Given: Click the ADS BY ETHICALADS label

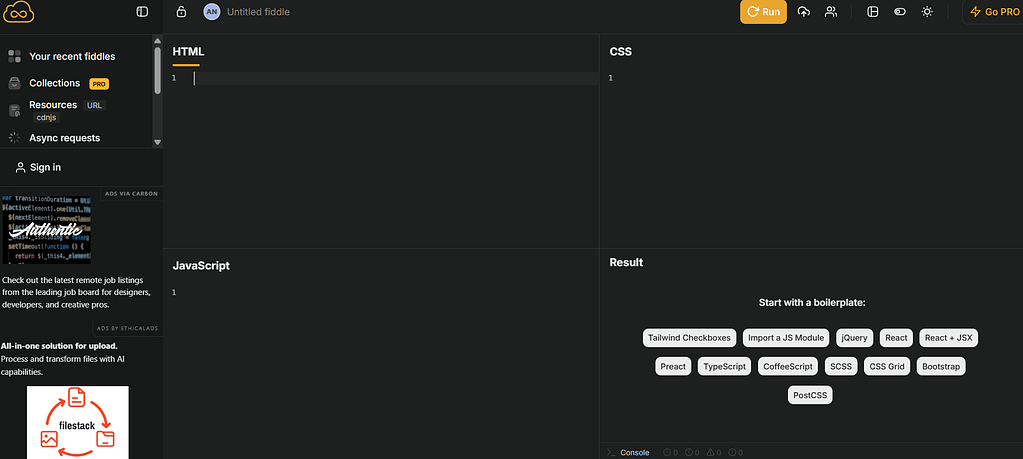Looking at the screenshot, I should click(127, 329).
